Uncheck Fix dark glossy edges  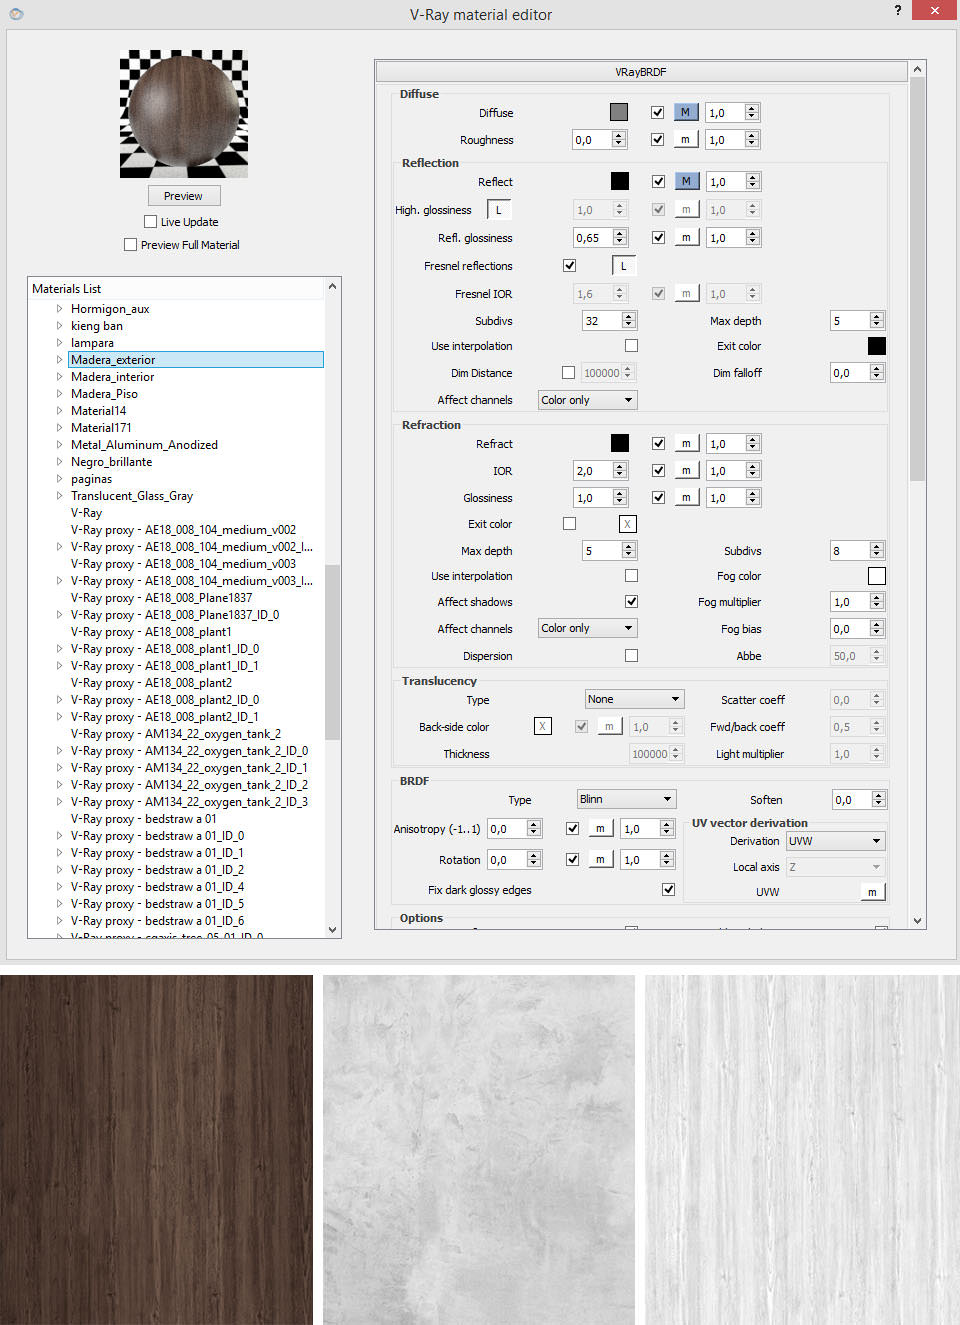point(668,889)
